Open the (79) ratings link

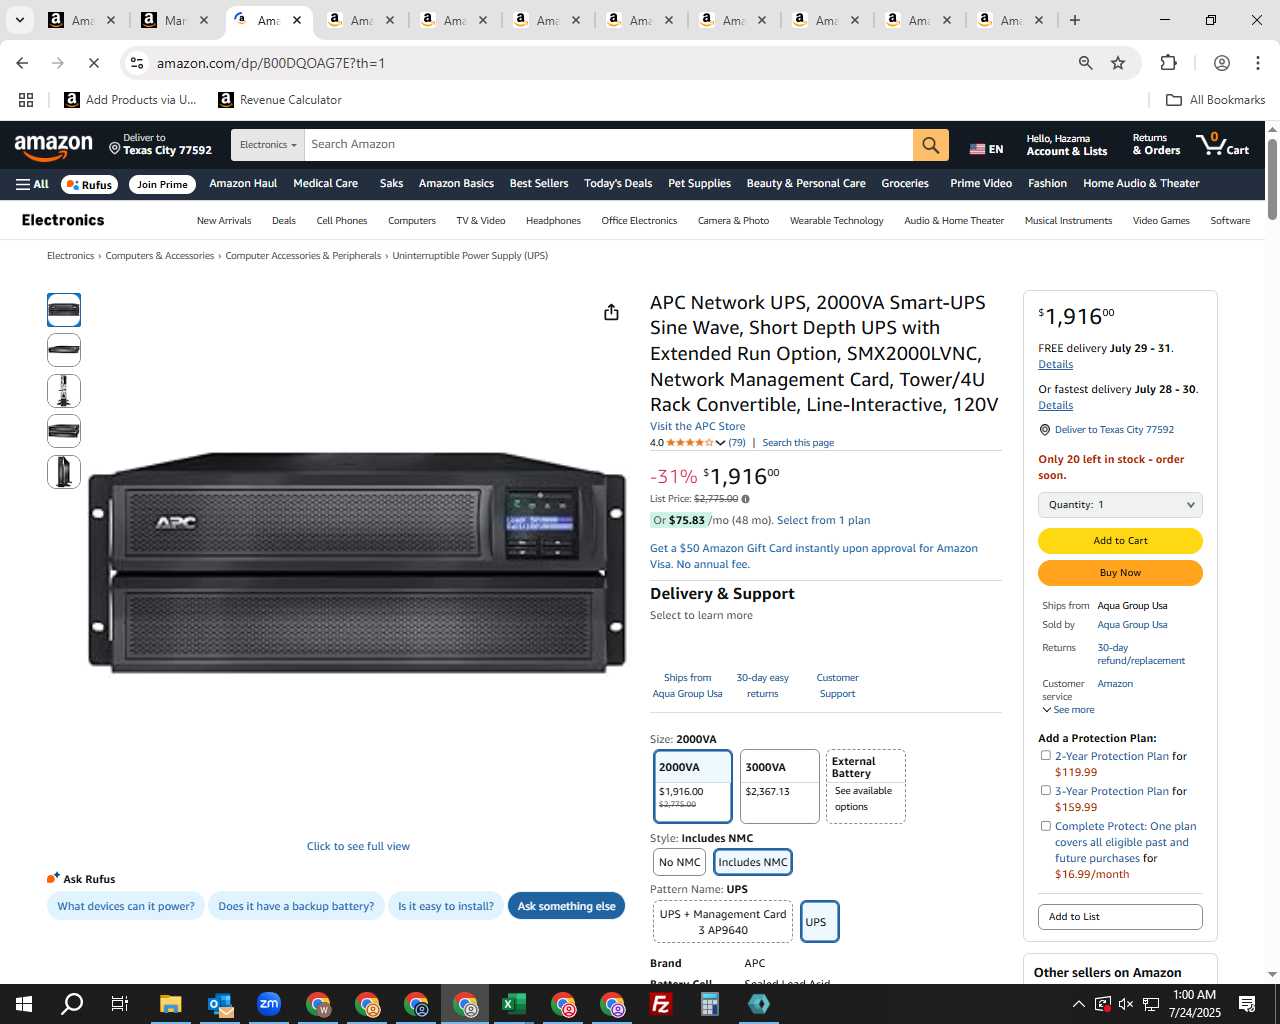(x=737, y=443)
